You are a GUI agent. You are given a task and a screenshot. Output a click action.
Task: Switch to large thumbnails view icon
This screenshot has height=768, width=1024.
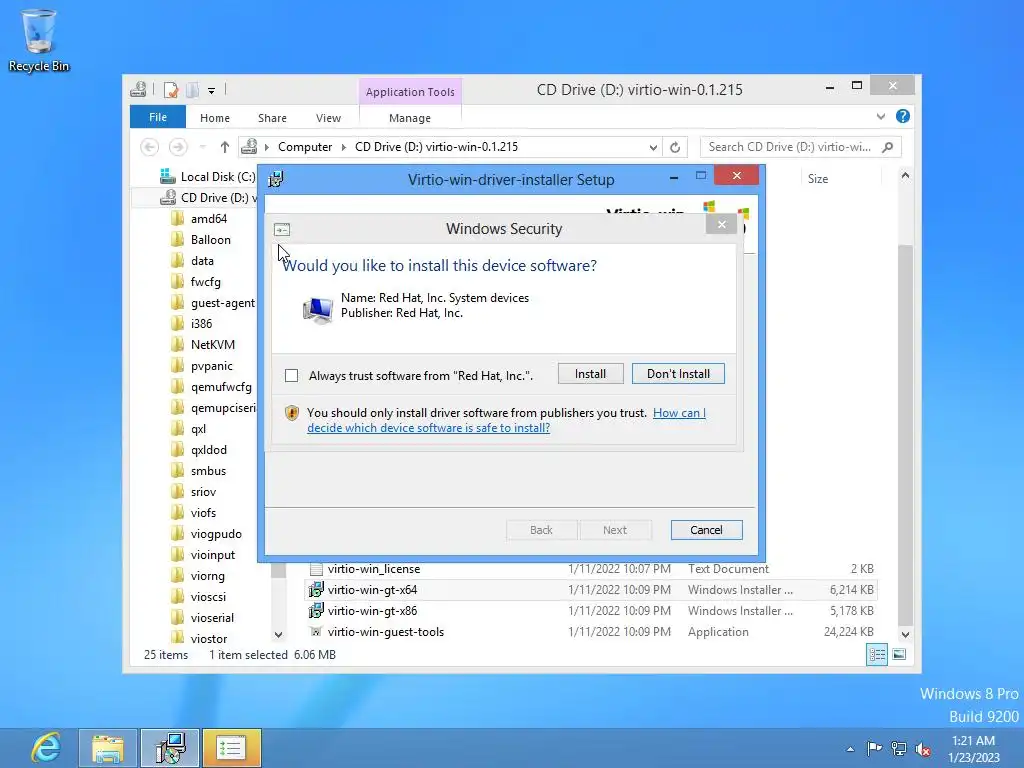coord(899,654)
